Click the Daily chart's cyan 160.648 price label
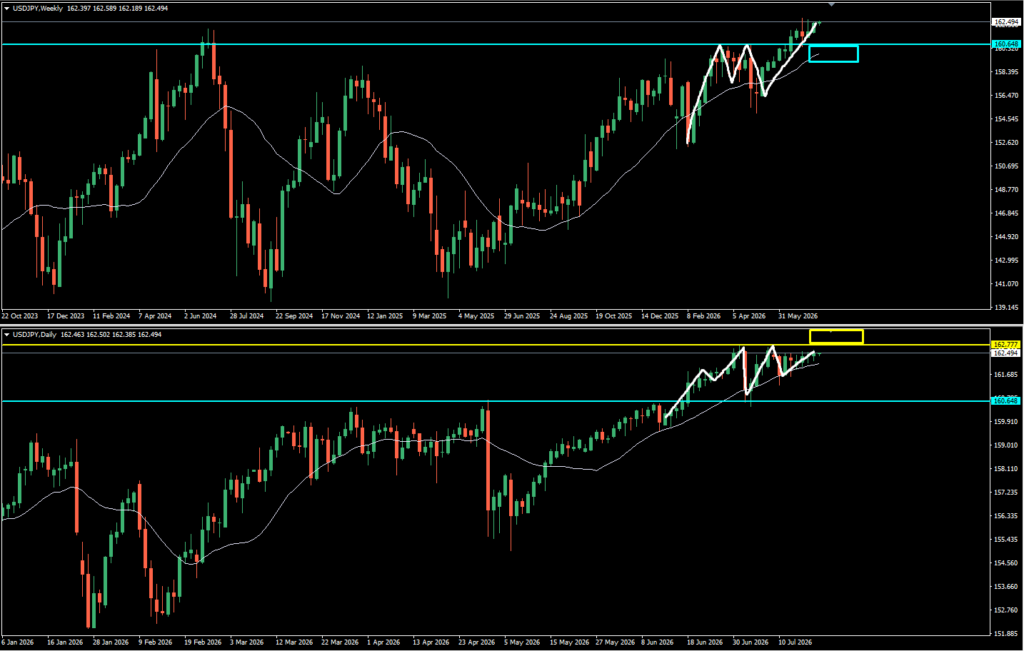This screenshot has width=1024, height=651. 1006,401
